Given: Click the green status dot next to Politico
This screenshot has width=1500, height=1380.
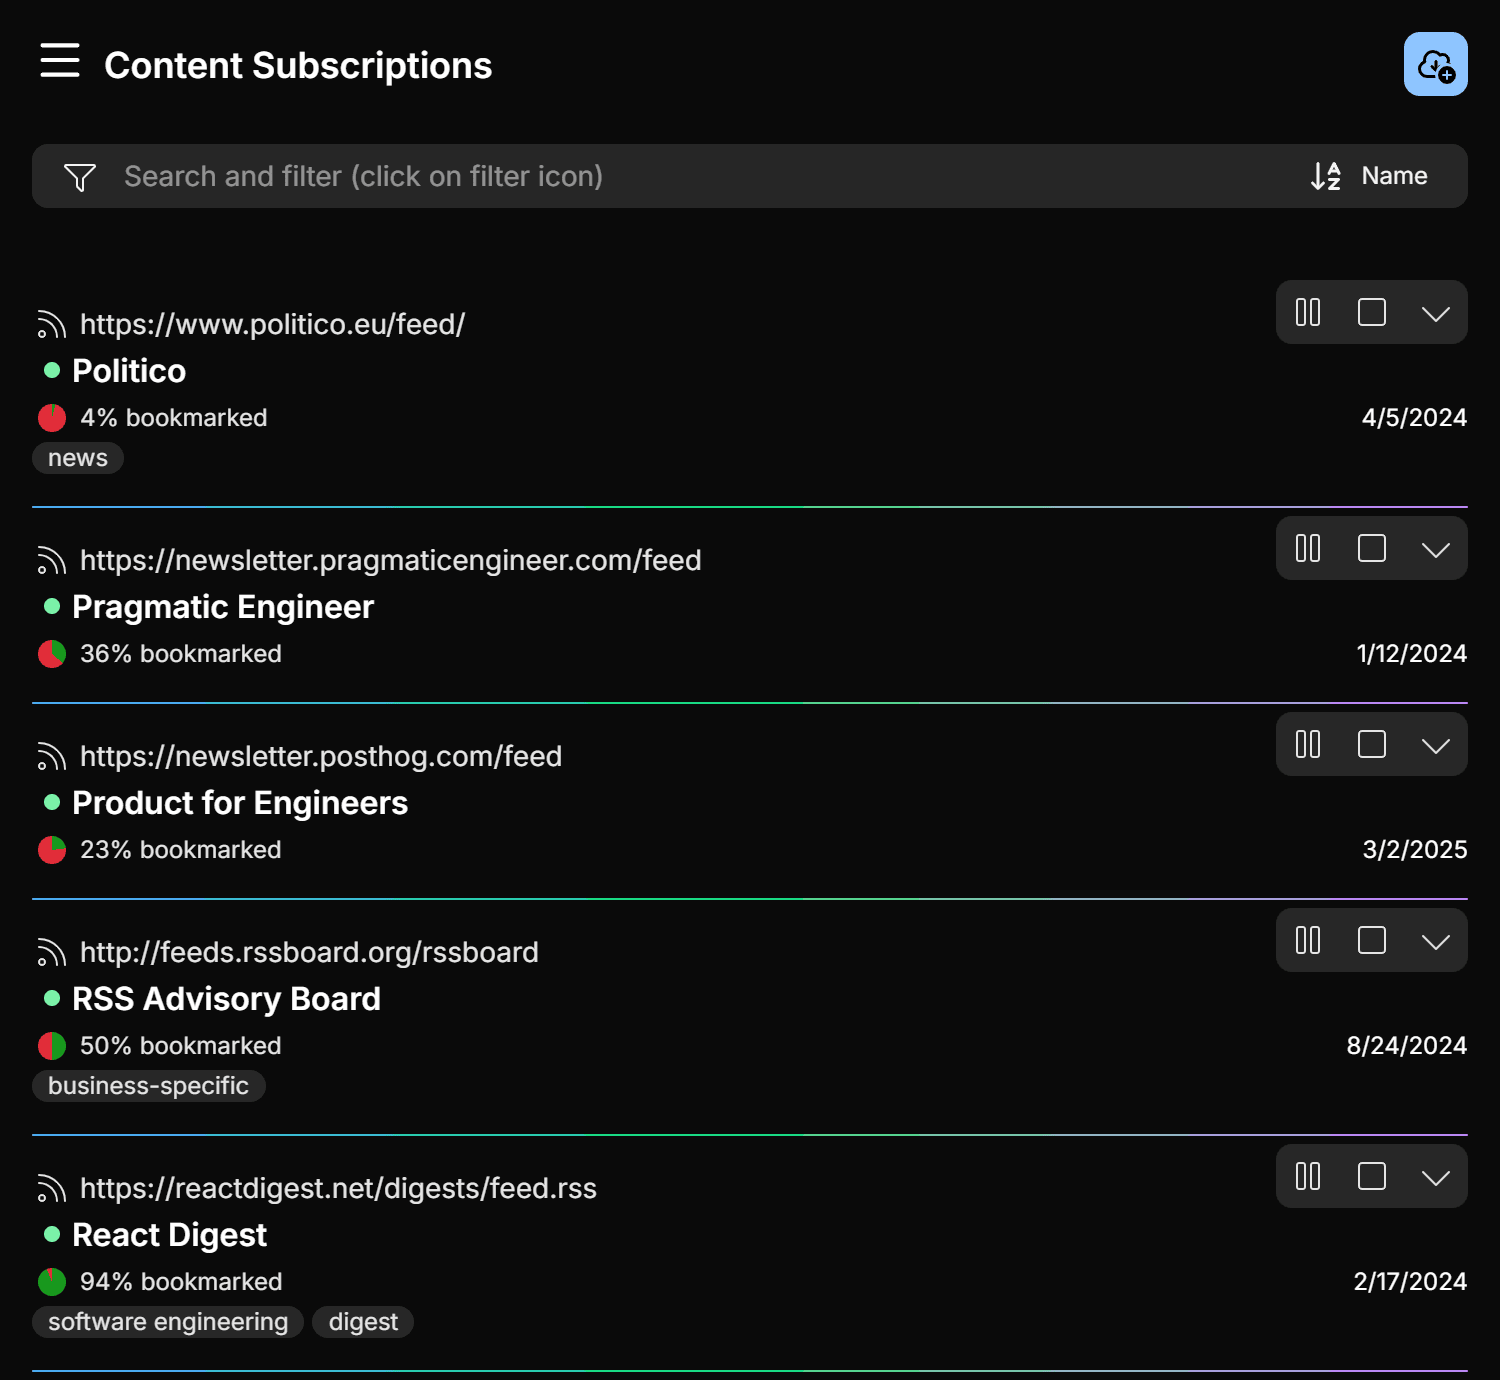Looking at the screenshot, I should [52, 369].
